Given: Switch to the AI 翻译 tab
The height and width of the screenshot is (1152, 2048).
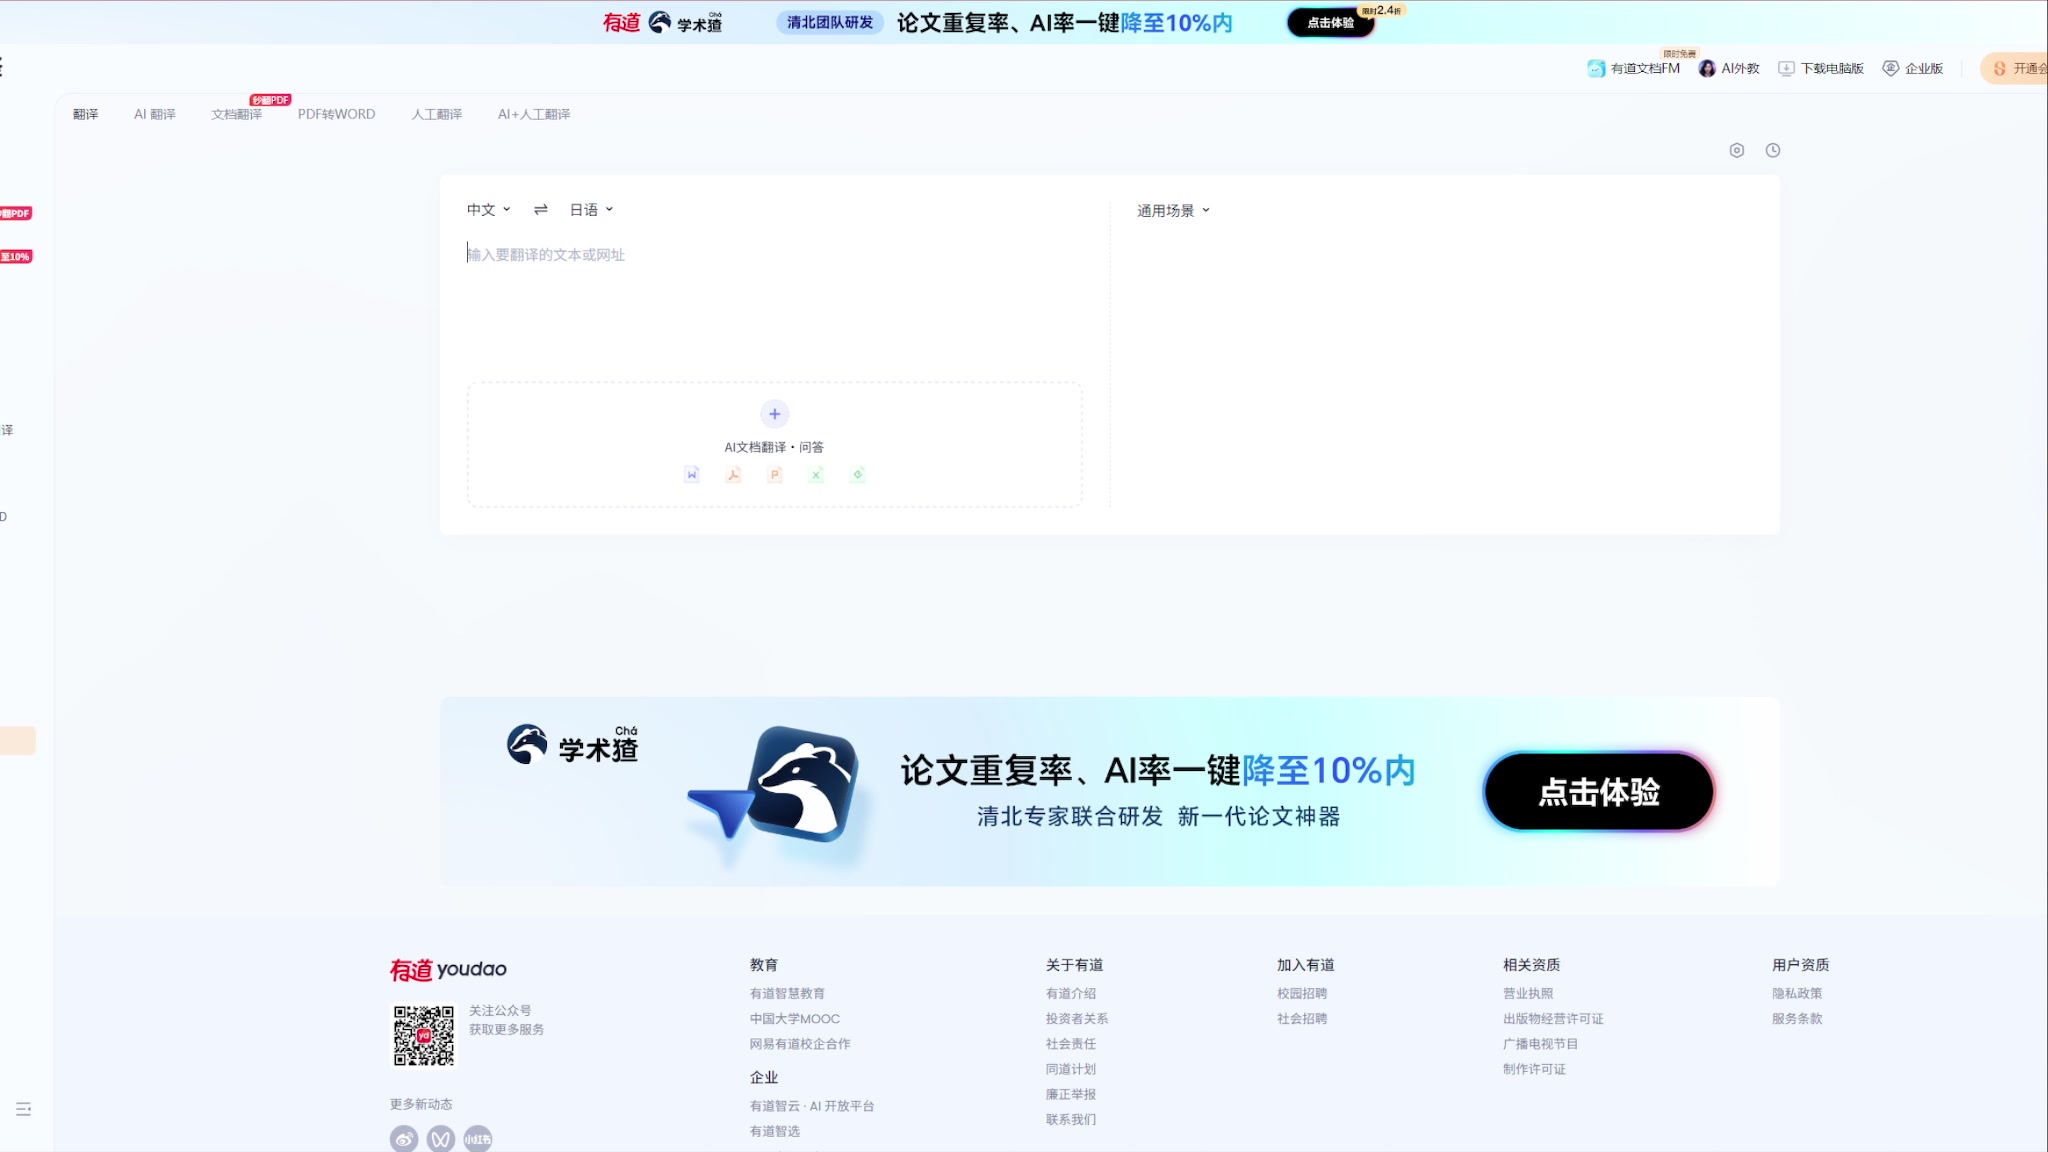Looking at the screenshot, I should point(155,114).
